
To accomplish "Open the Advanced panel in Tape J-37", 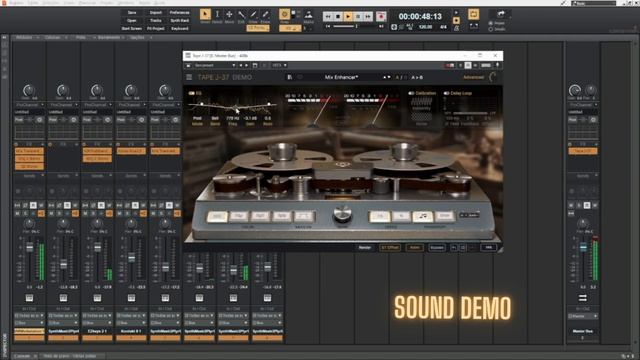I will [473, 77].
